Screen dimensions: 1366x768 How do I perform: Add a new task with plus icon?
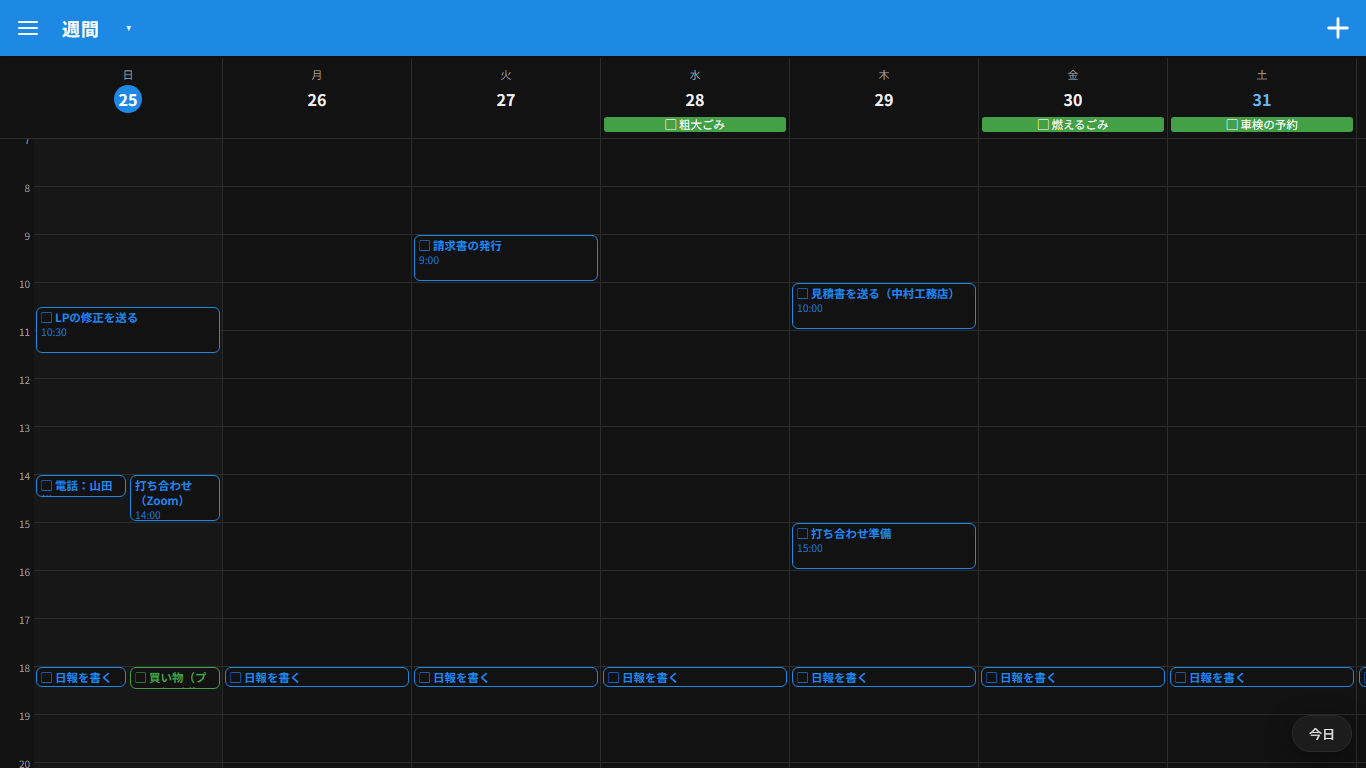coord(1338,28)
